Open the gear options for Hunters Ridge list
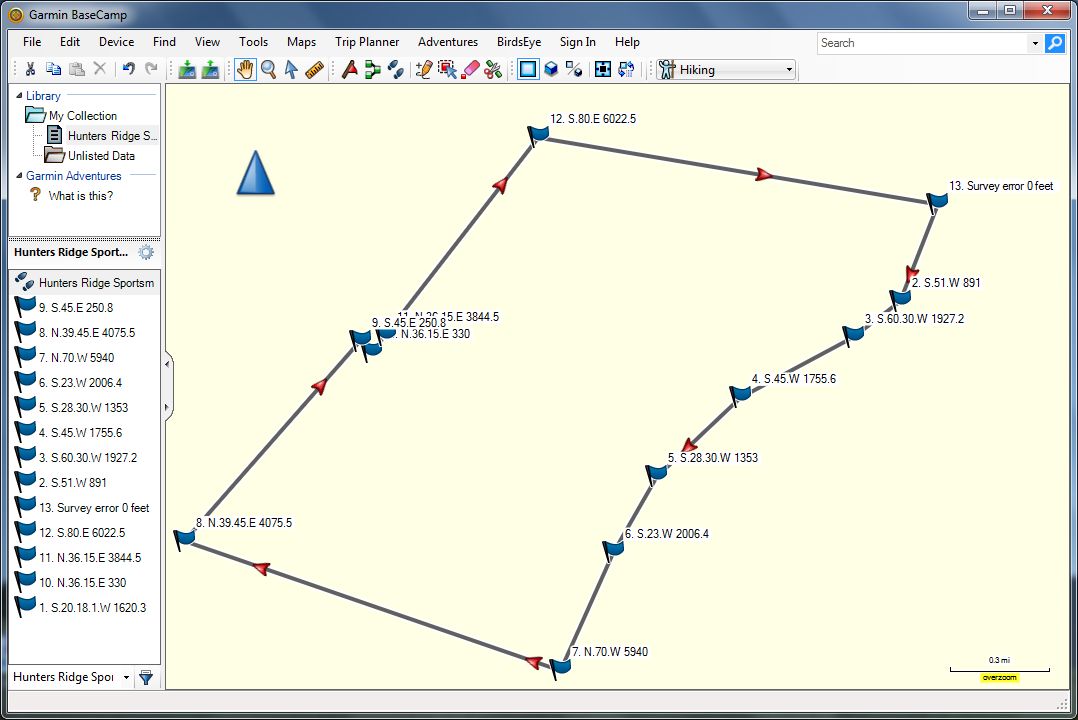 click(x=146, y=252)
